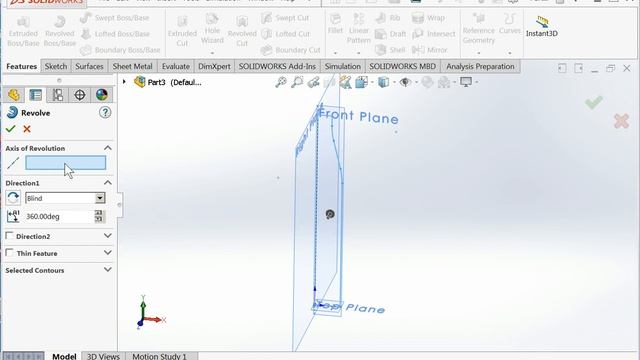Open the Hole Wizard tool

pos(212,29)
